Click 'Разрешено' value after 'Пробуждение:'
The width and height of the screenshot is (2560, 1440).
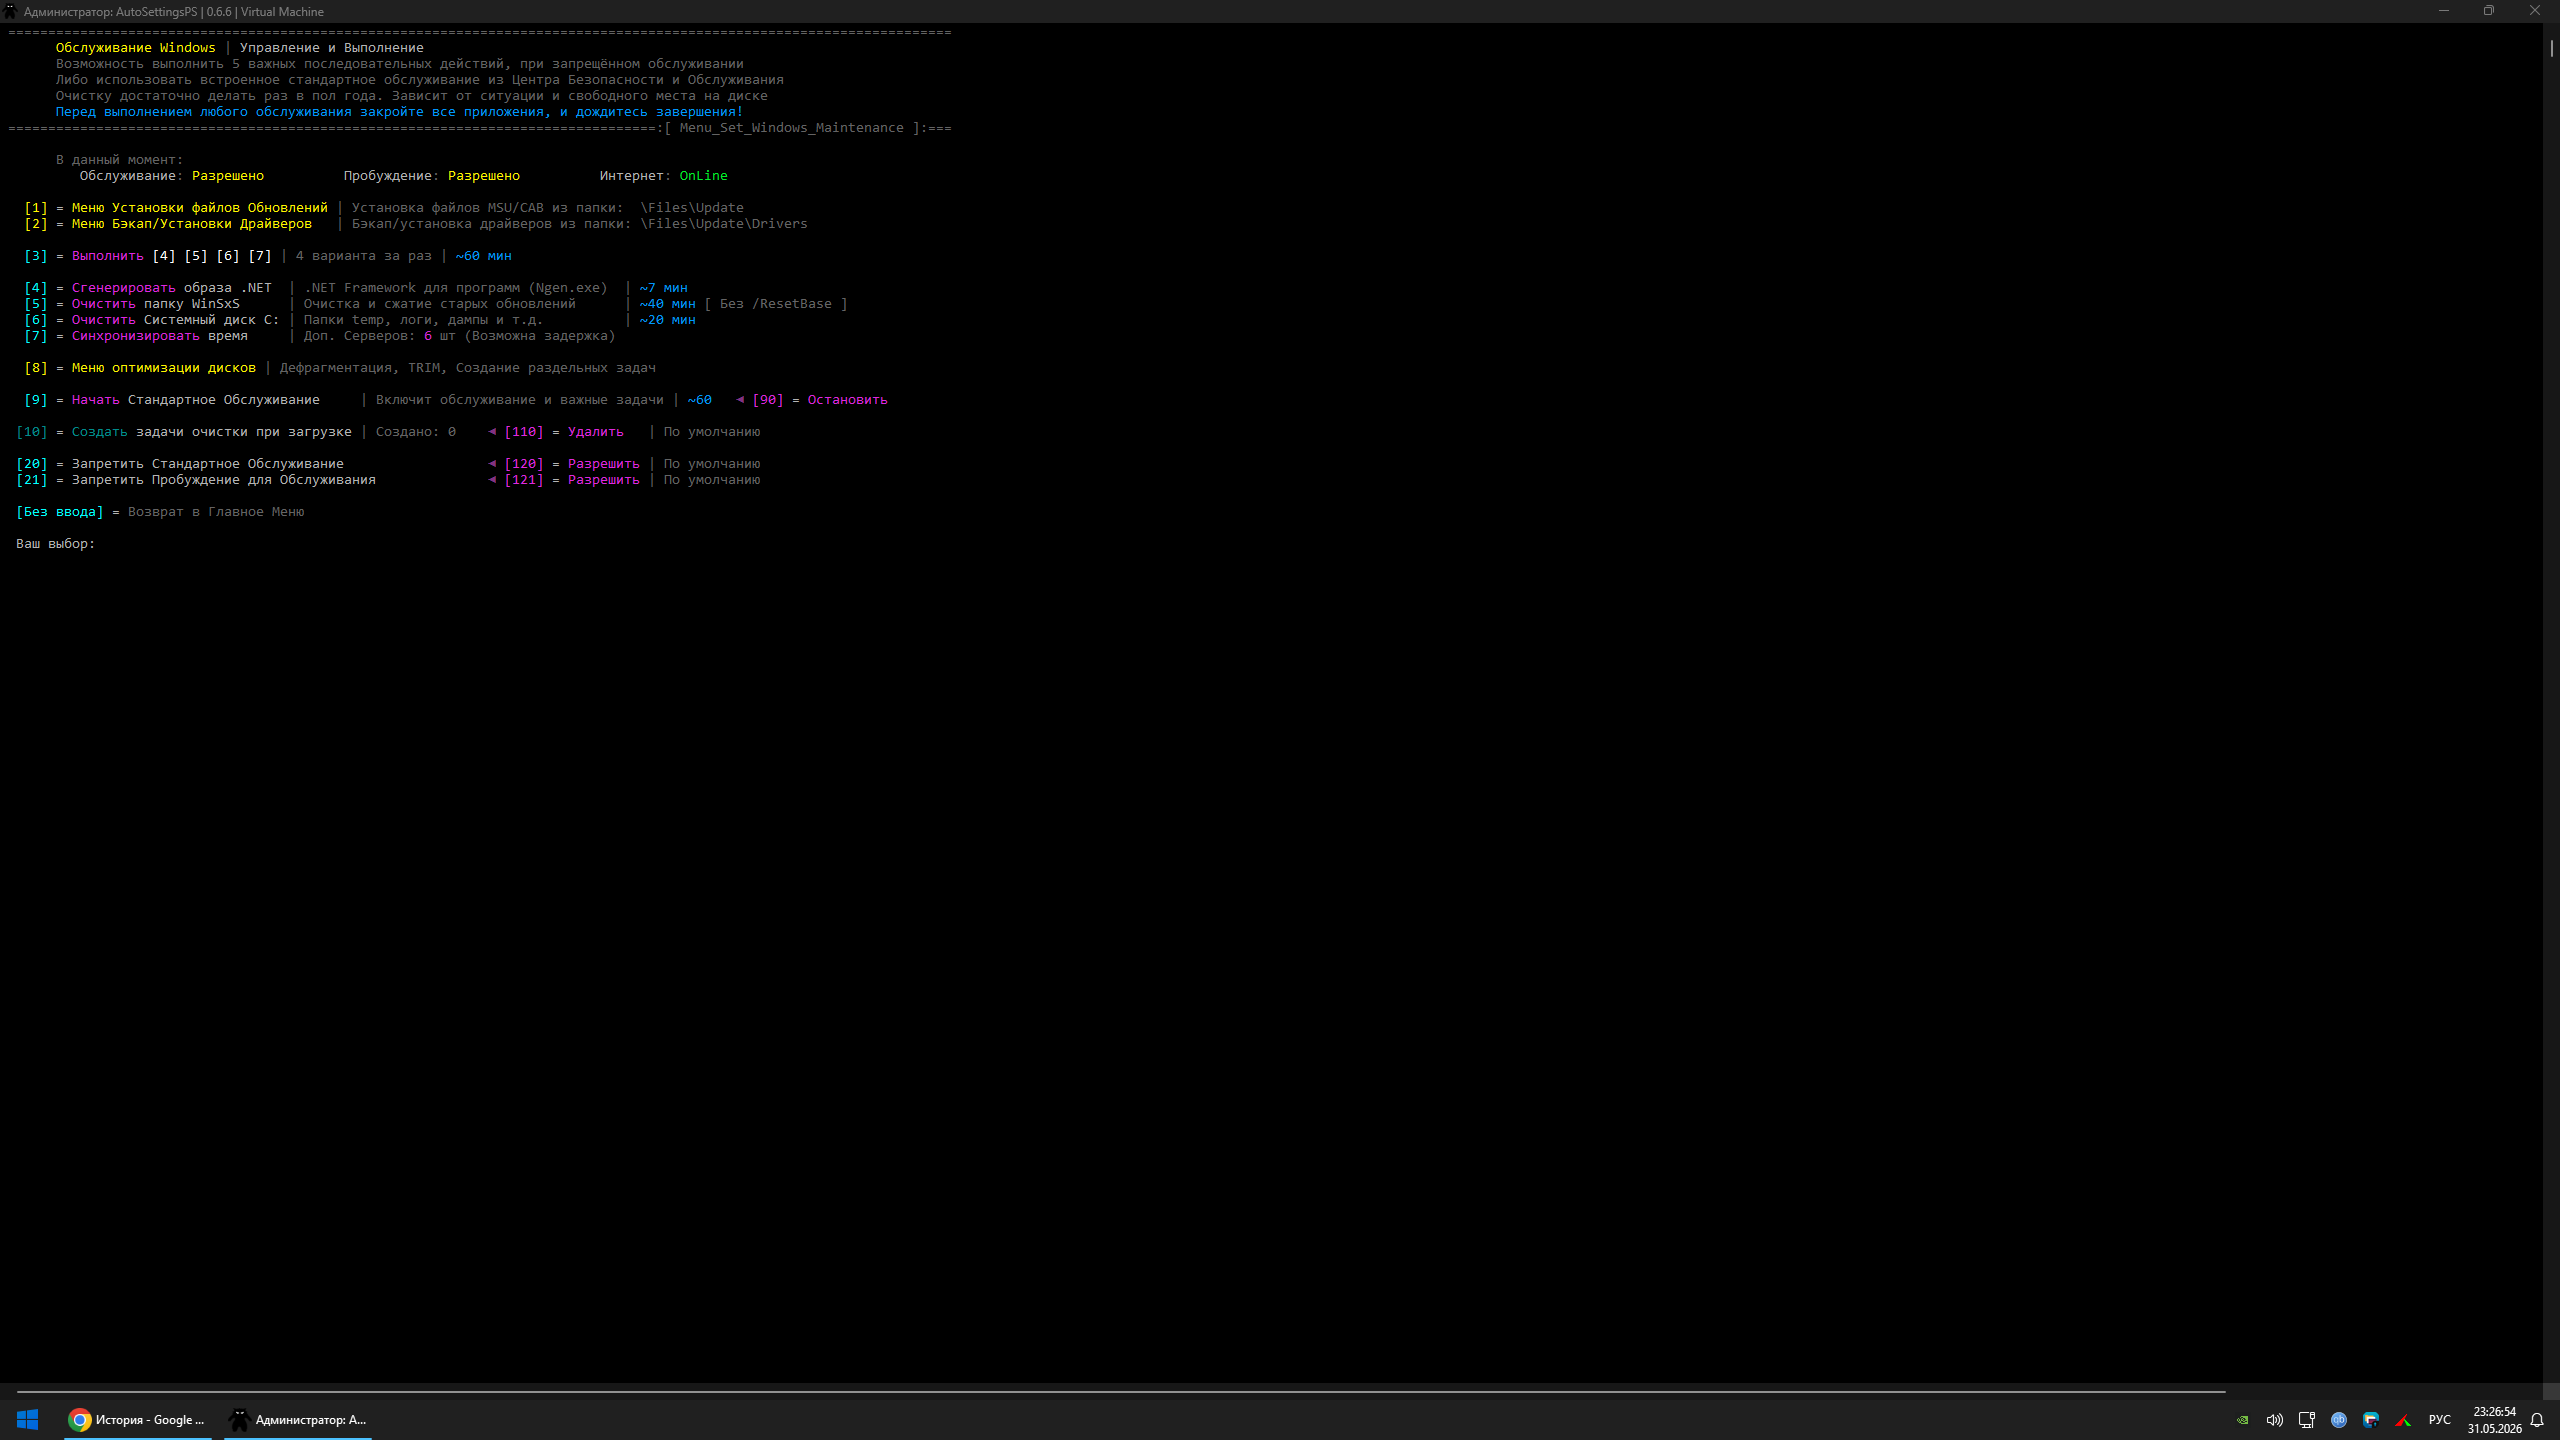click(484, 176)
